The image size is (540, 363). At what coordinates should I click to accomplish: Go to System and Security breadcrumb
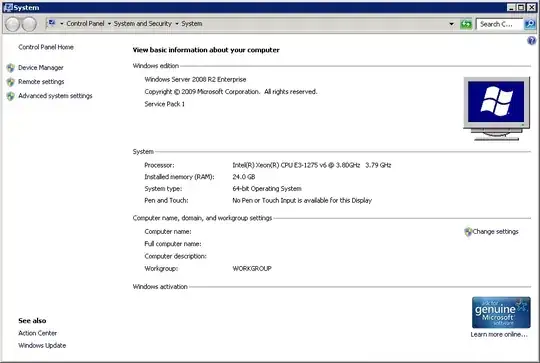click(143, 23)
